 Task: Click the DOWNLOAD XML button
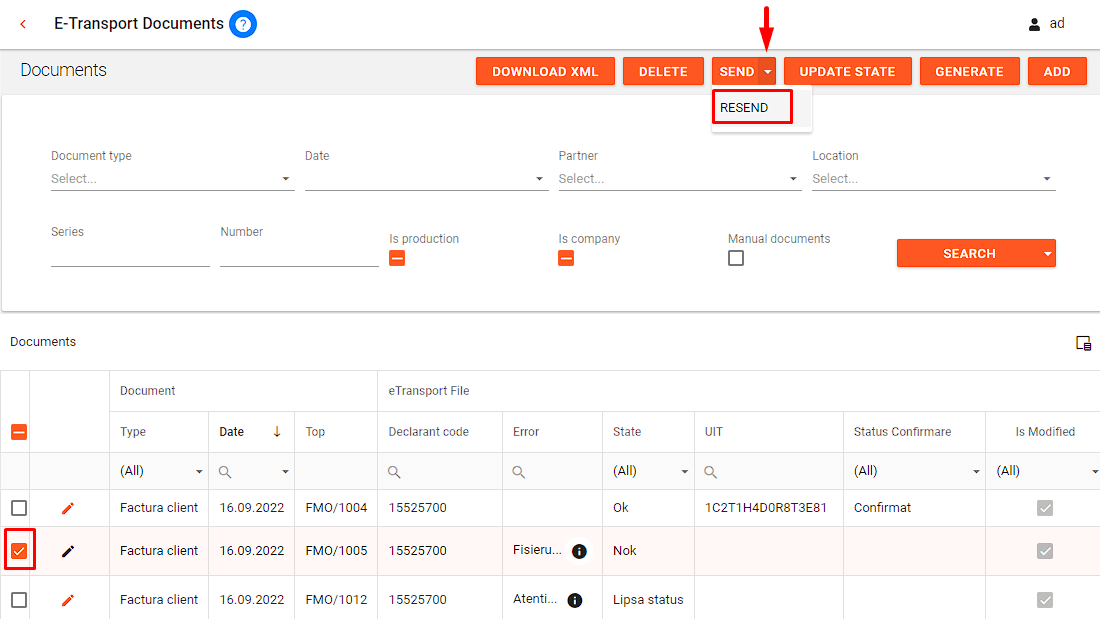tap(545, 72)
